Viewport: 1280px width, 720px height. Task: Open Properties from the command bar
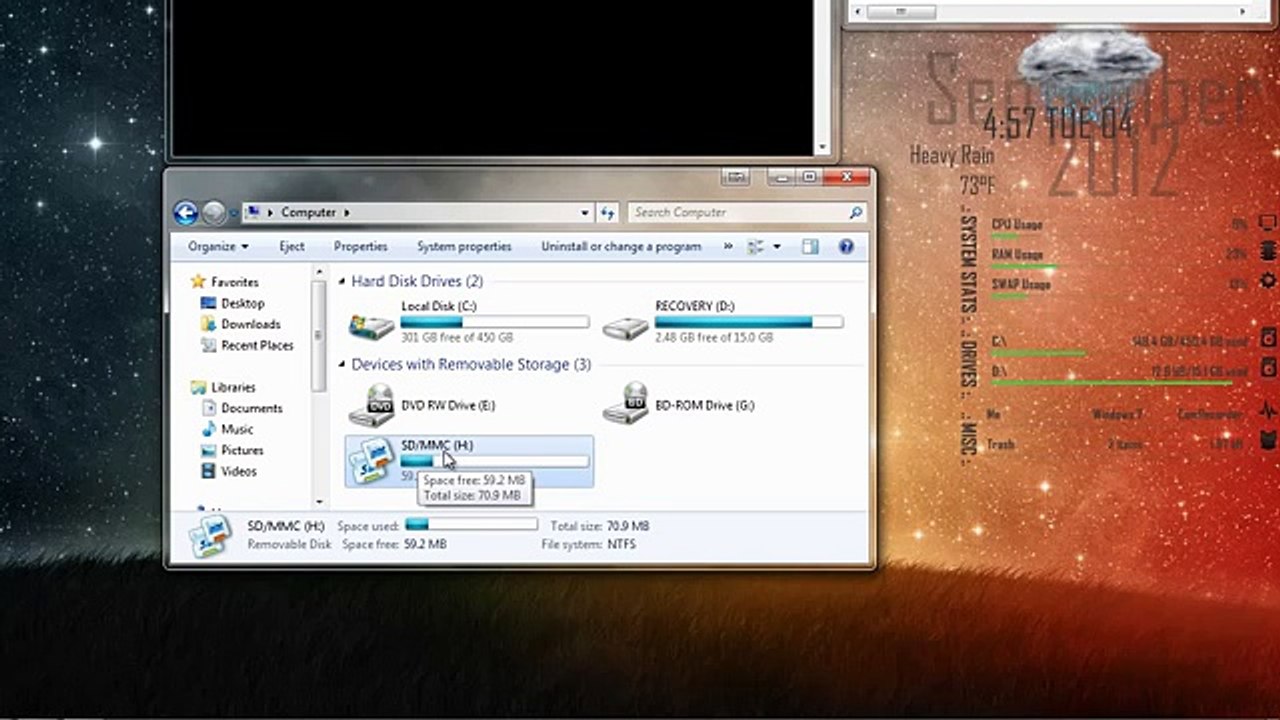pyautogui.click(x=360, y=246)
